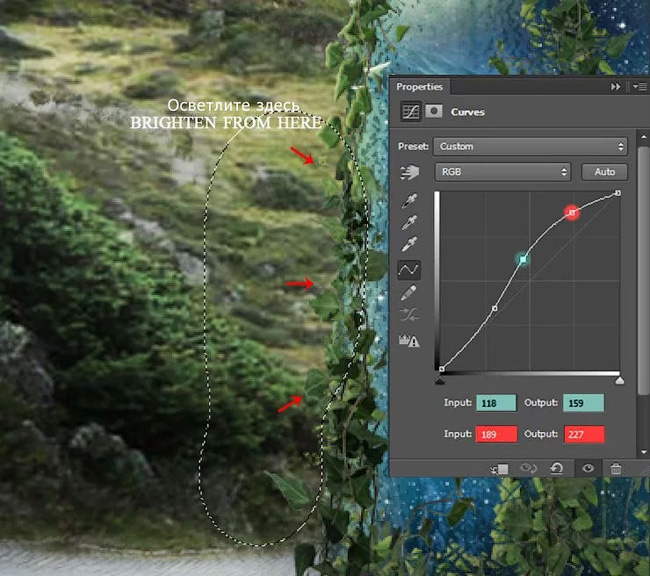Select the black point eyedropper
Screen dimensions: 650x576
409,201
